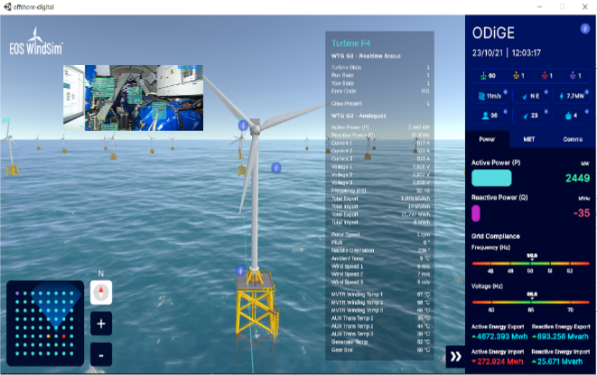
Task: Click the green turbine count 60 indicator
Action: (488, 76)
